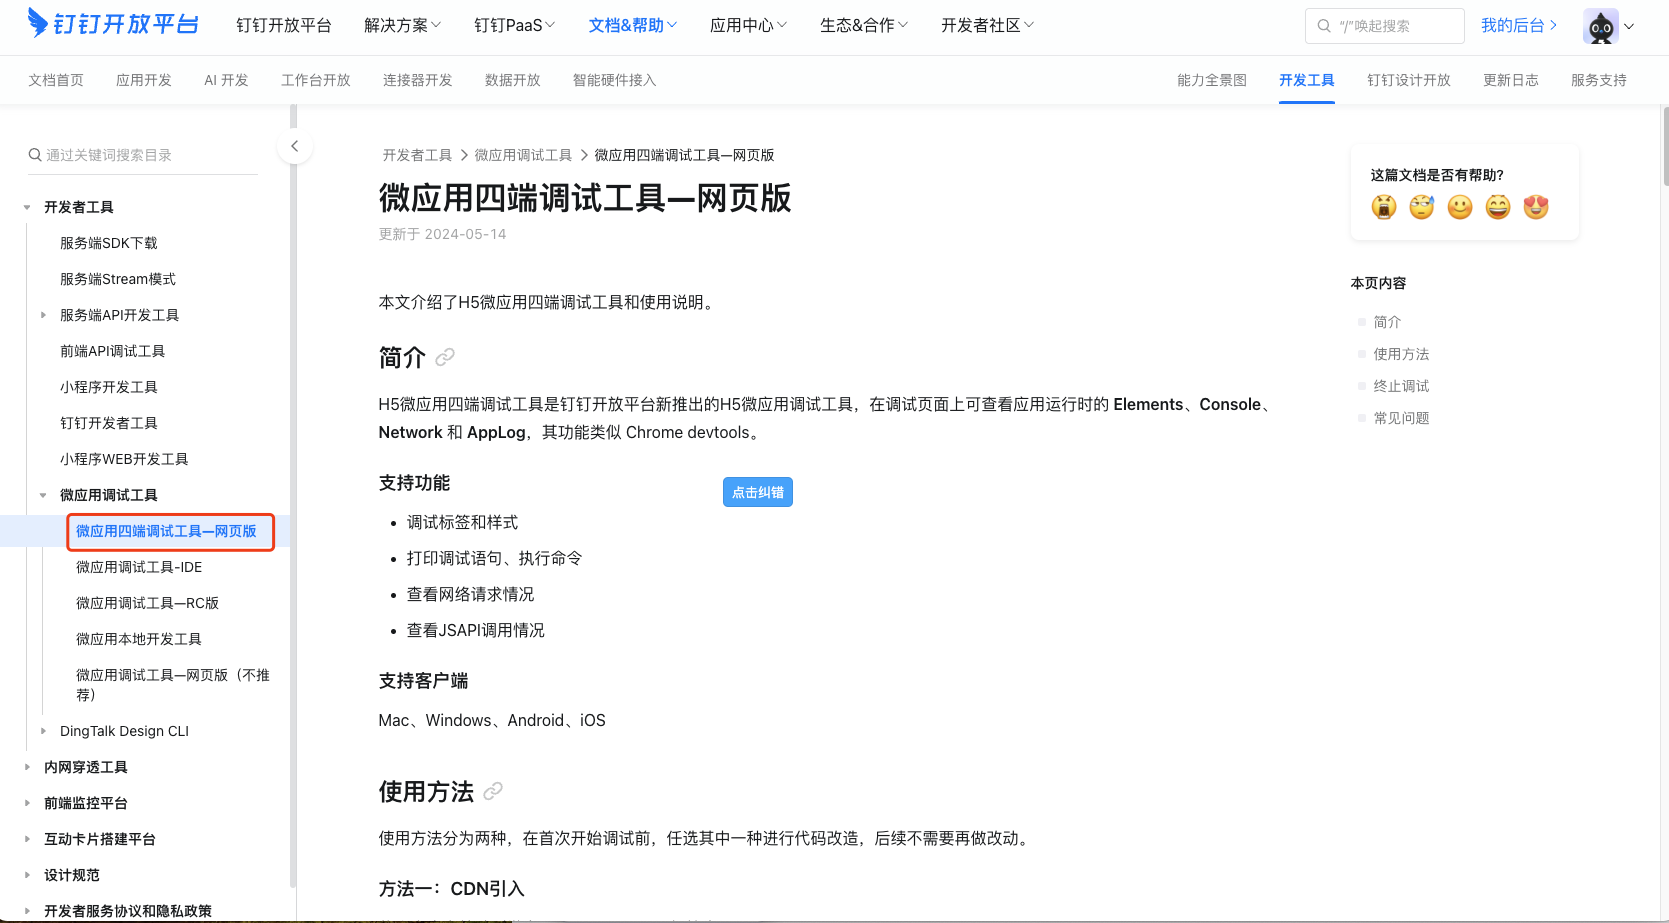Open the 应用中心 dropdown menu
1669x923 pixels.
(x=748, y=25)
